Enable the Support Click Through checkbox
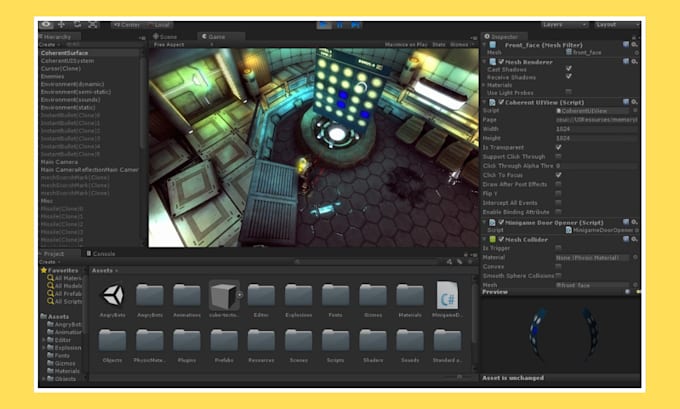 click(x=559, y=156)
